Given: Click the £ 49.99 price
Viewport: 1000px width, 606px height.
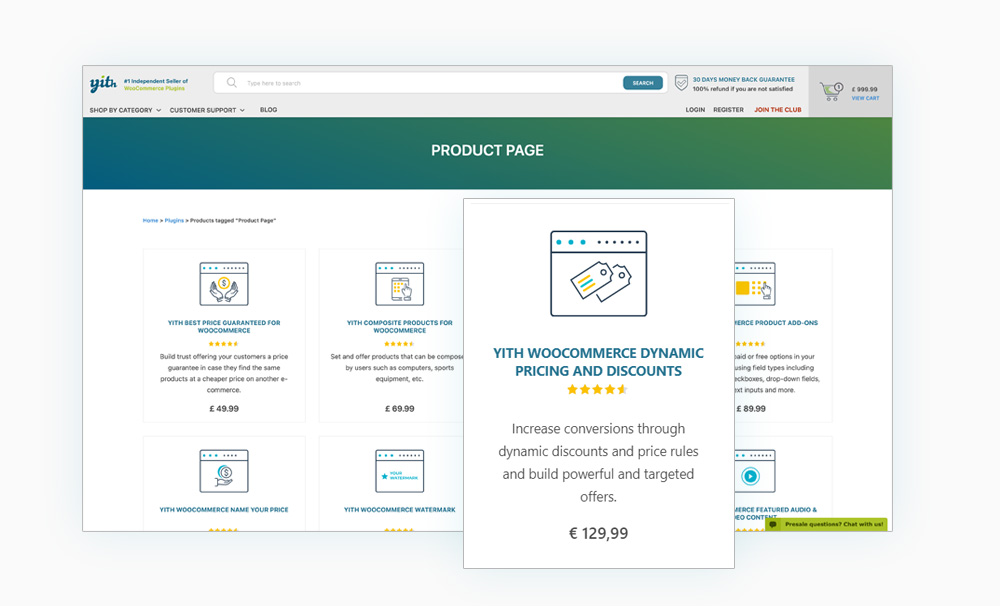Looking at the screenshot, I should tap(224, 409).
